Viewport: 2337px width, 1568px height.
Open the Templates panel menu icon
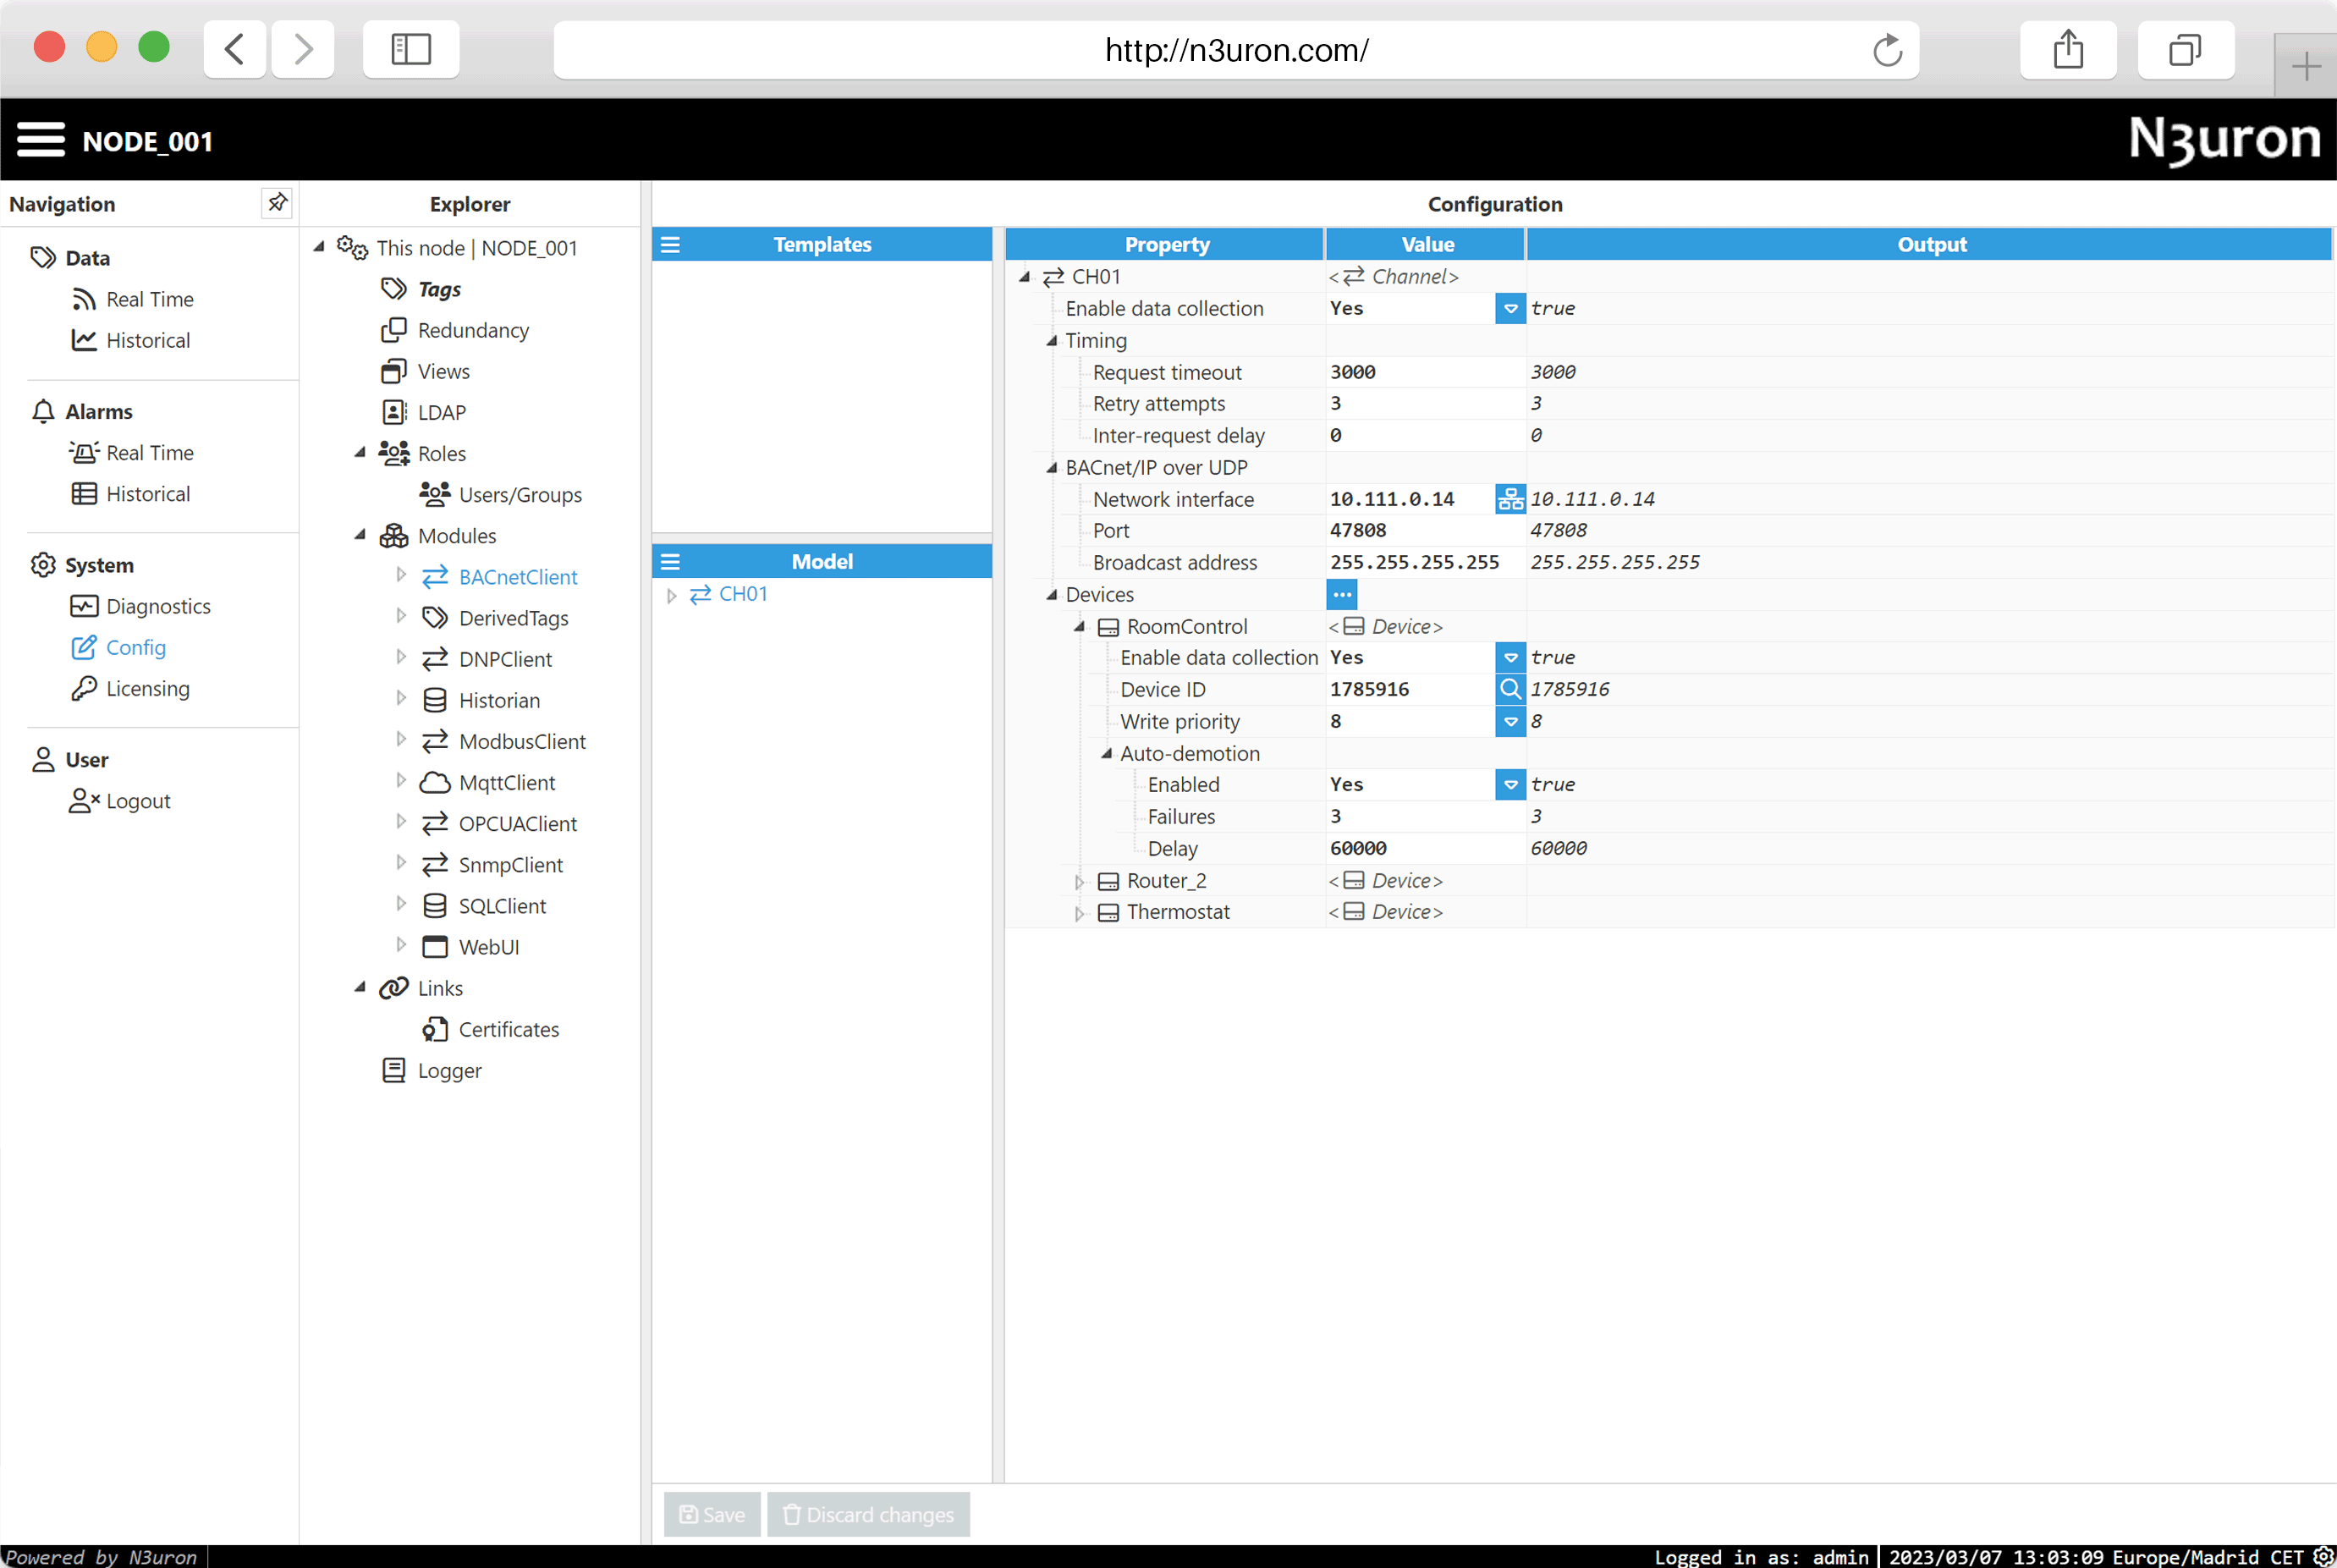(x=670, y=245)
